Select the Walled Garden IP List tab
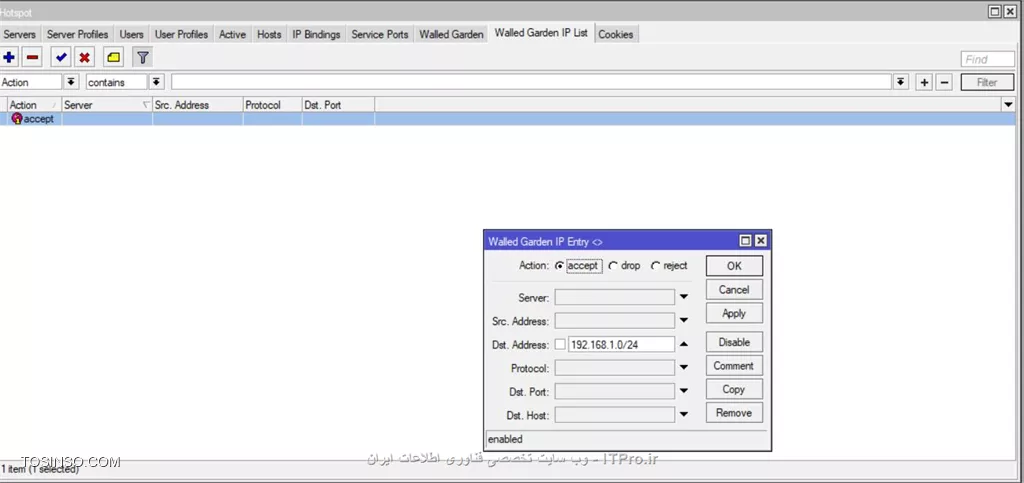This screenshot has height=483, width=1024. pos(541,33)
